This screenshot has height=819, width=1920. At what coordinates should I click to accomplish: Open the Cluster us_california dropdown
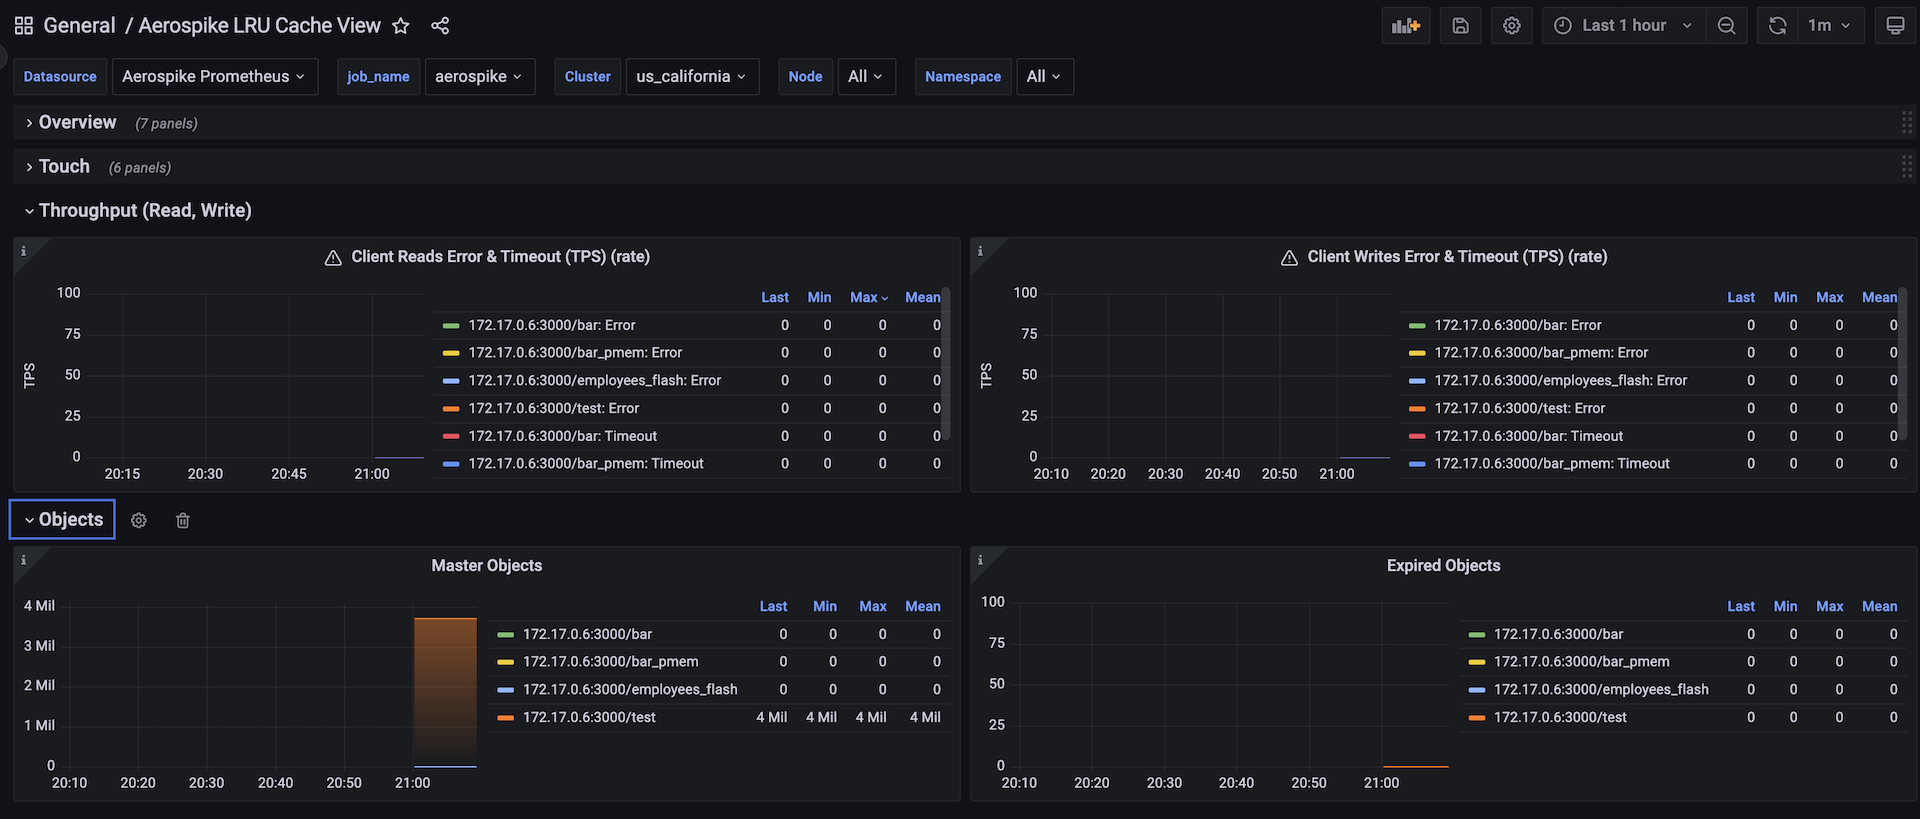tap(691, 77)
